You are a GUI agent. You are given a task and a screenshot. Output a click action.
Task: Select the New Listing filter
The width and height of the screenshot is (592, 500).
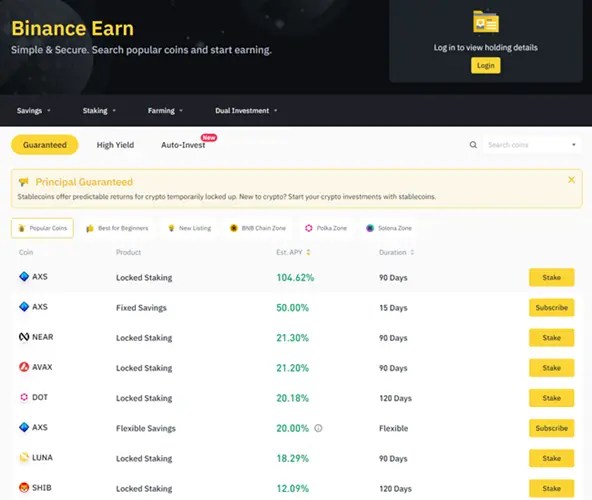[x=189, y=228]
